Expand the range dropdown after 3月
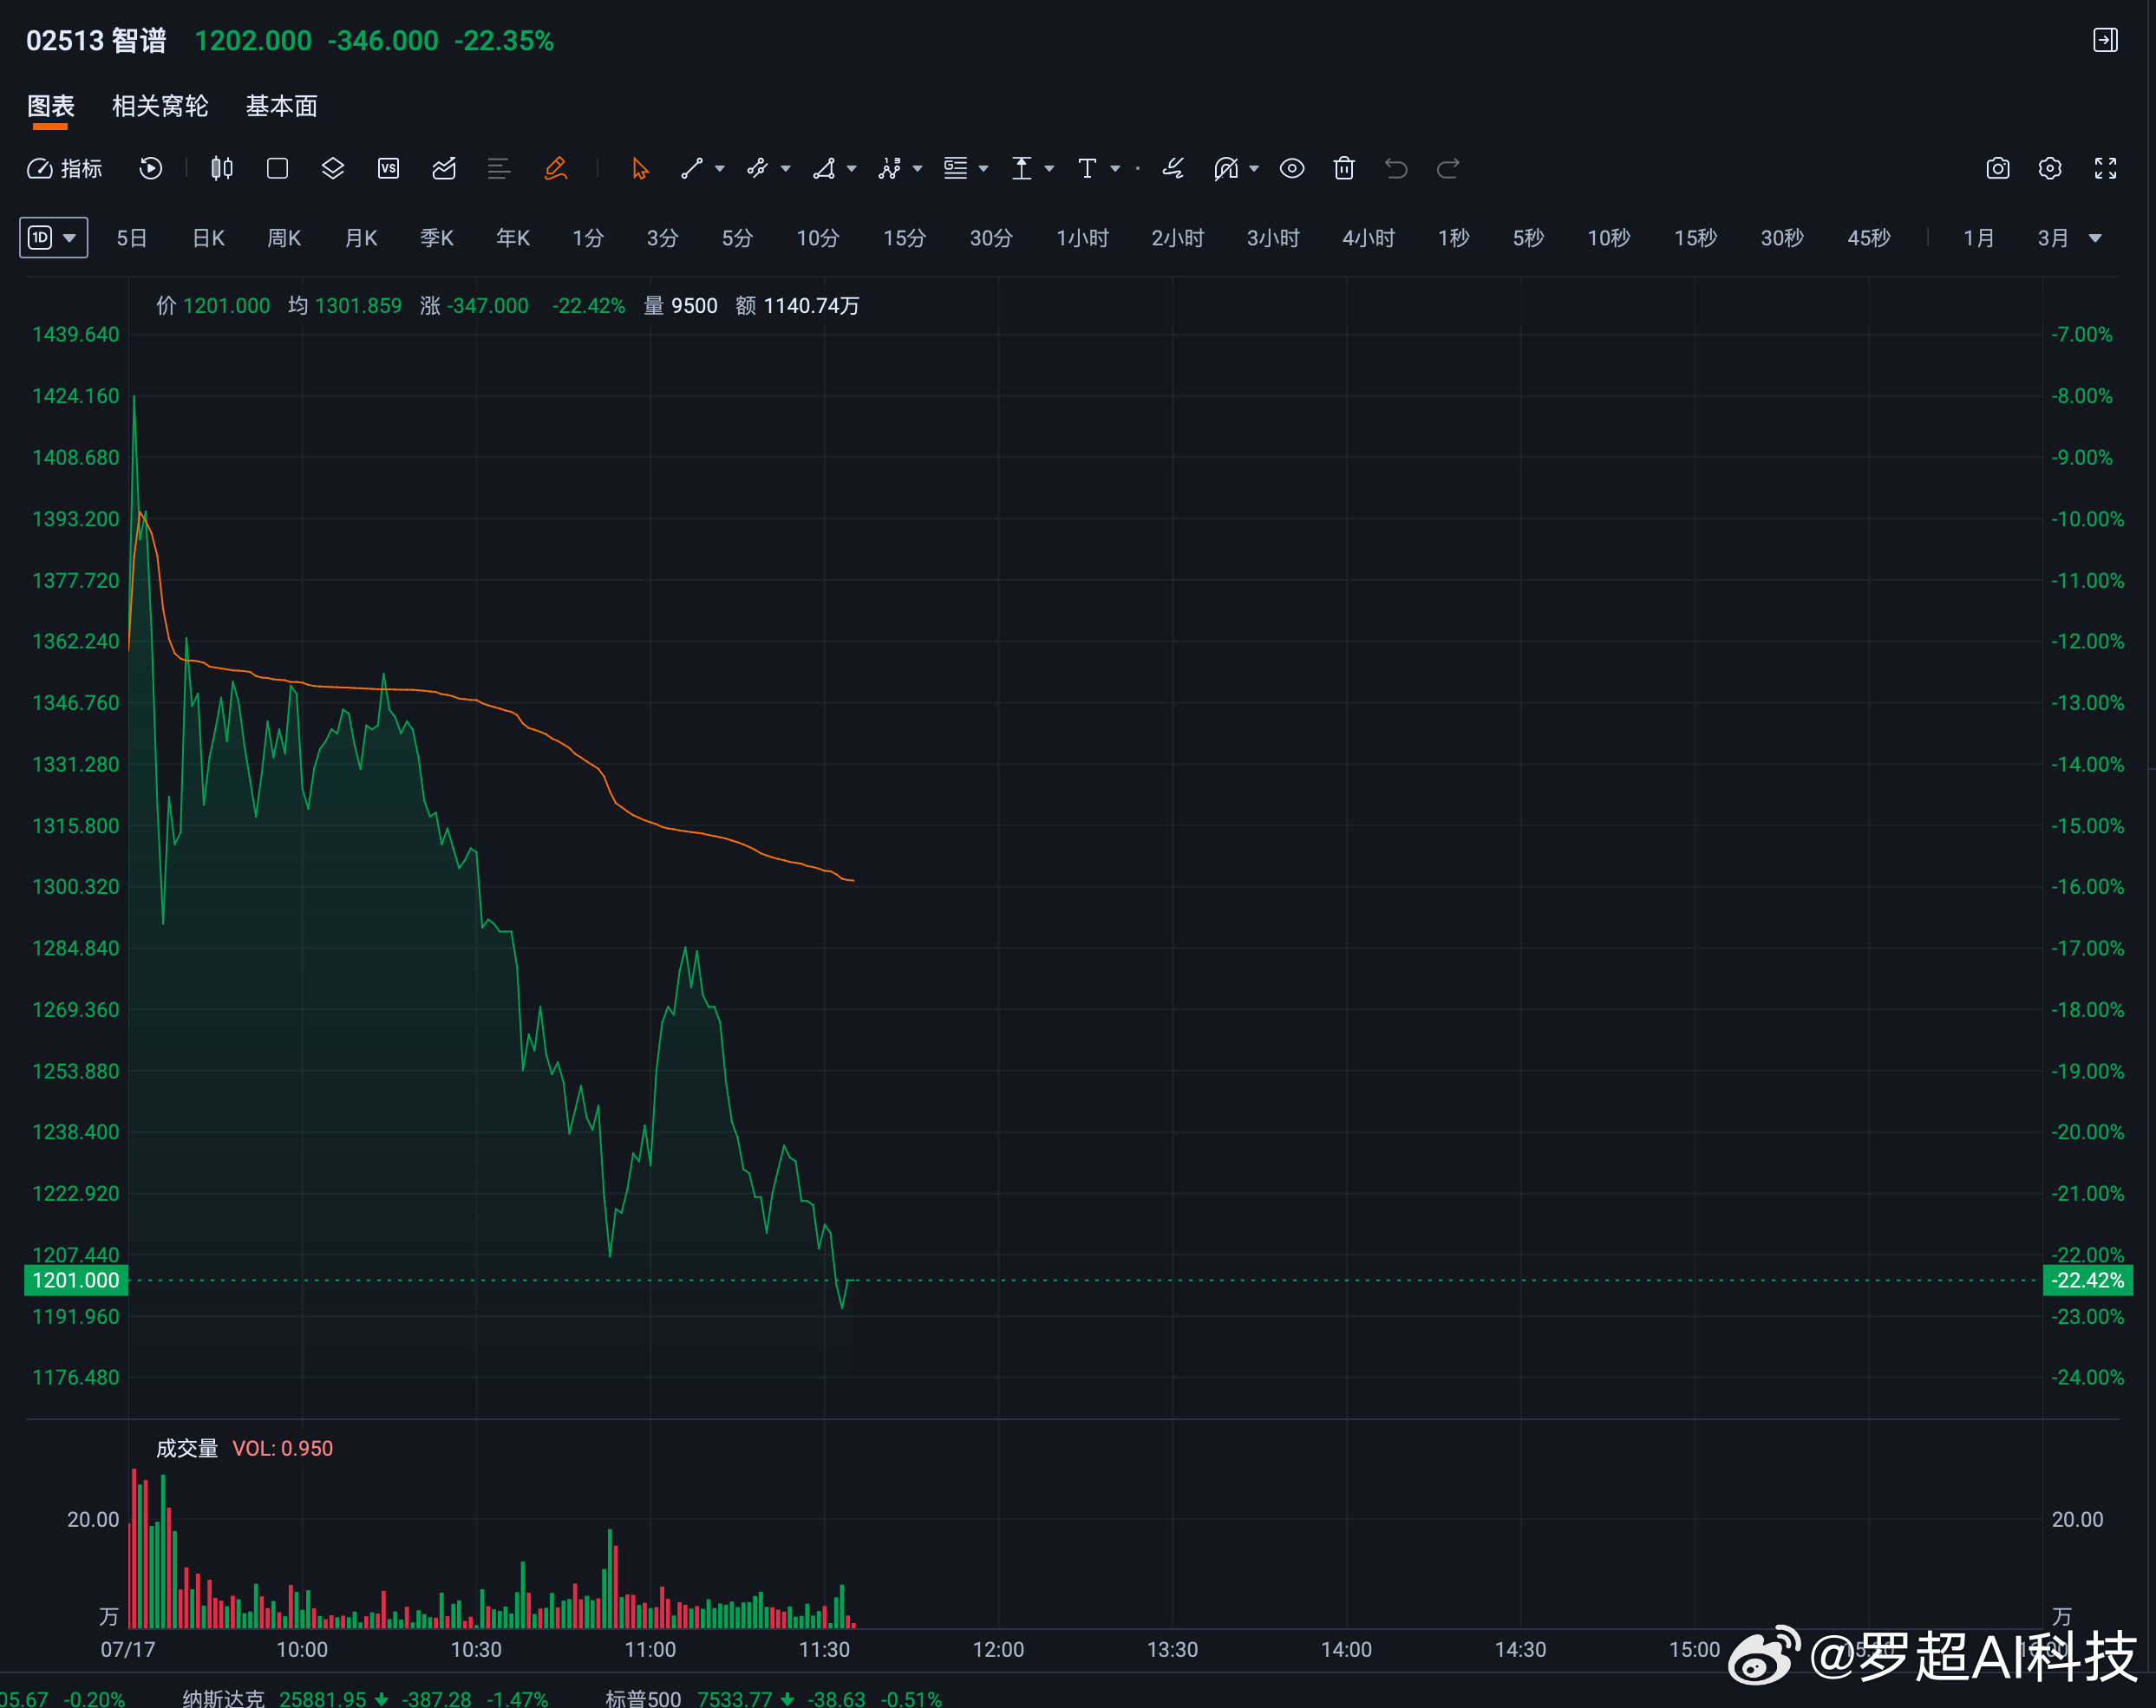The image size is (2156, 1708). [2096, 238]
